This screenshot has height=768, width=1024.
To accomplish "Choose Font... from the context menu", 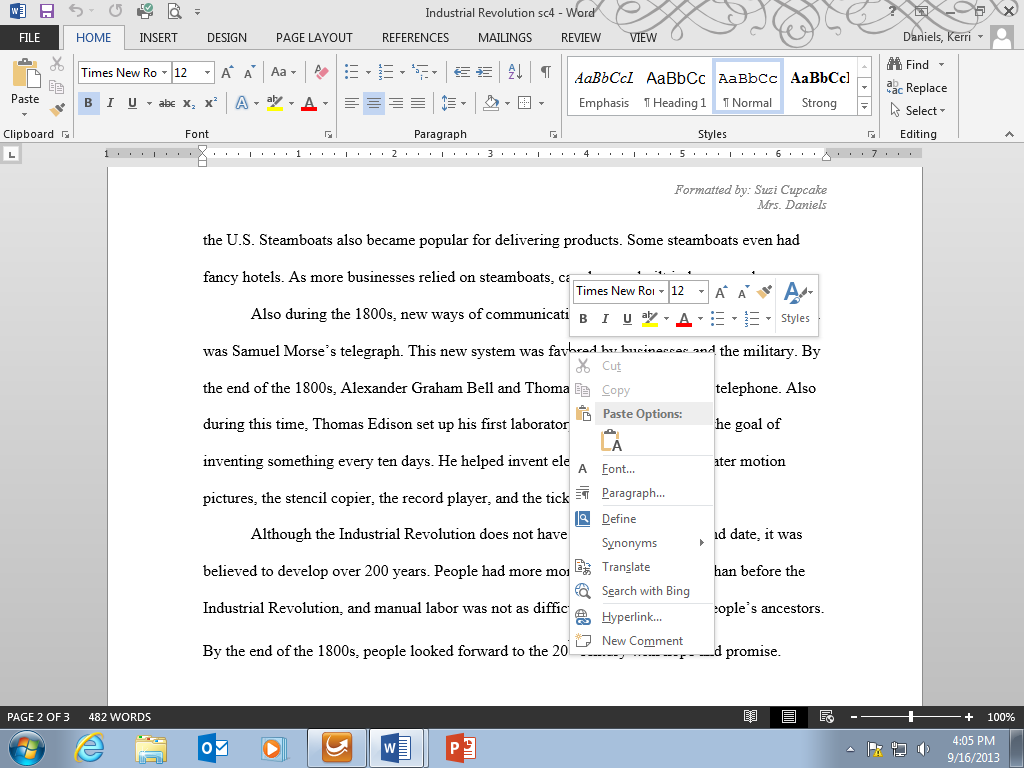I will point(643,469).
